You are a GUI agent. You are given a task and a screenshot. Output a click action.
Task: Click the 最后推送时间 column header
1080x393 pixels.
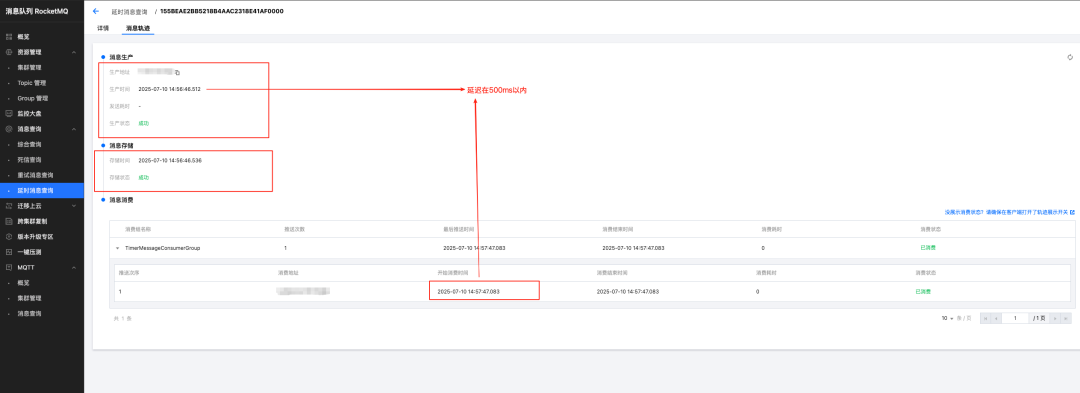[459, 229]
